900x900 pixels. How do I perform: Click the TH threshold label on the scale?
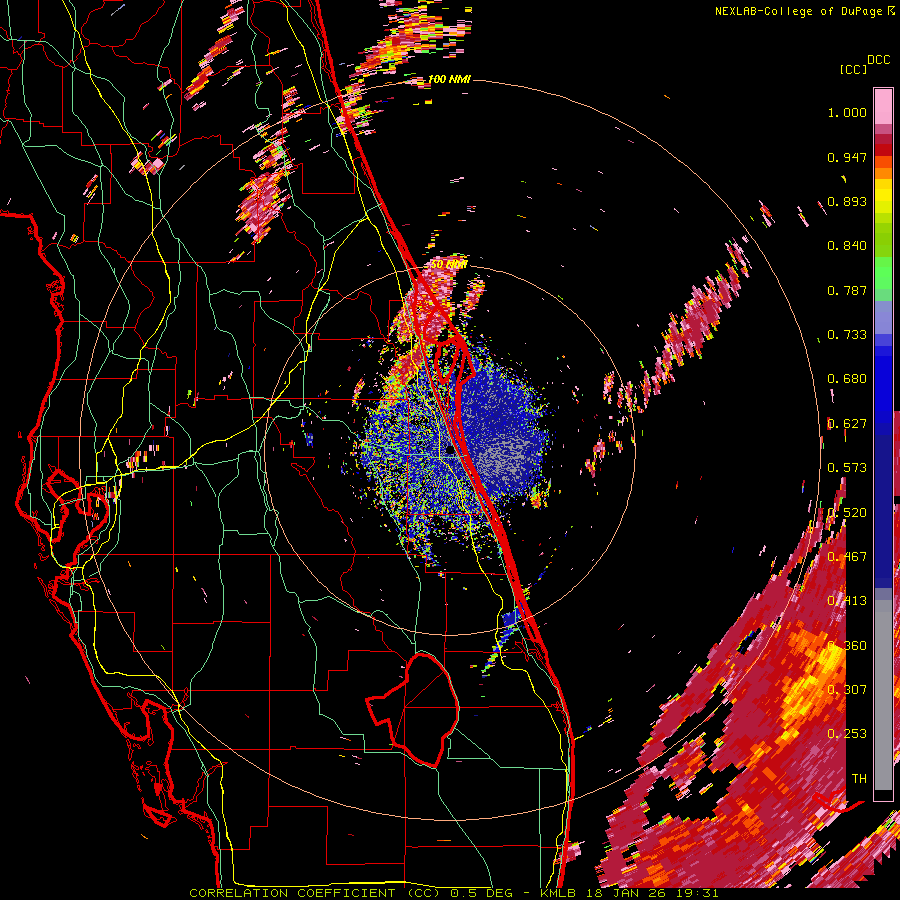pyautogui.click(x=859, y=779)
